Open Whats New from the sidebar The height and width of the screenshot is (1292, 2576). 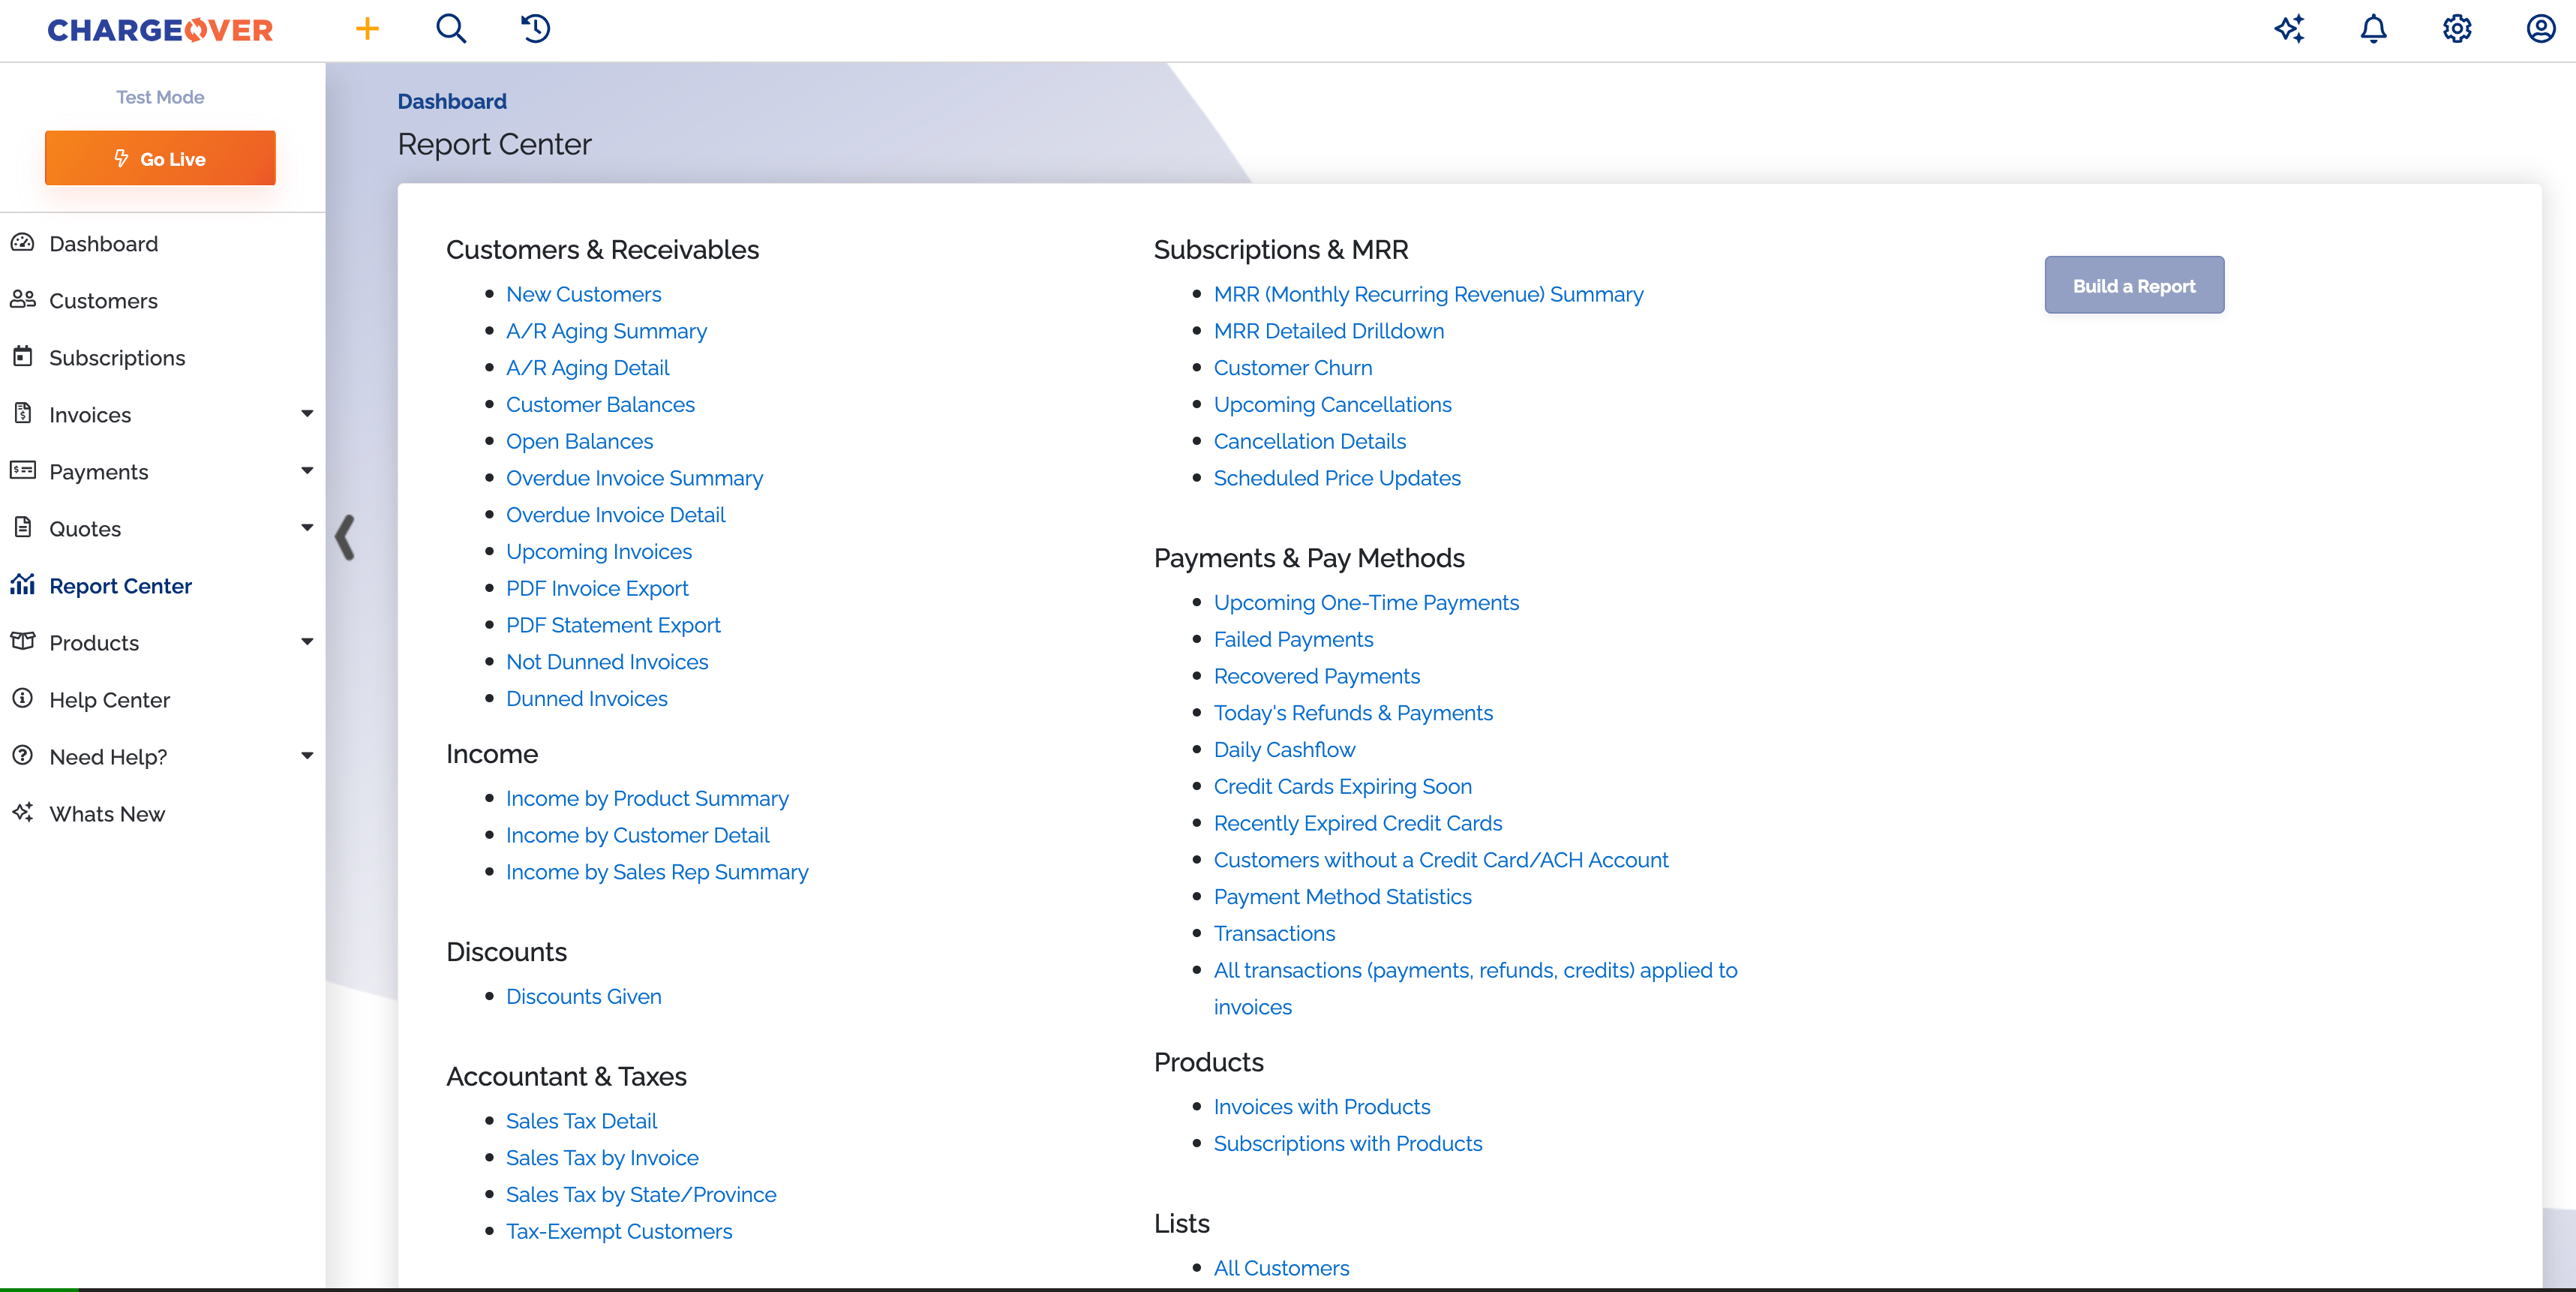tap(107, 814)
